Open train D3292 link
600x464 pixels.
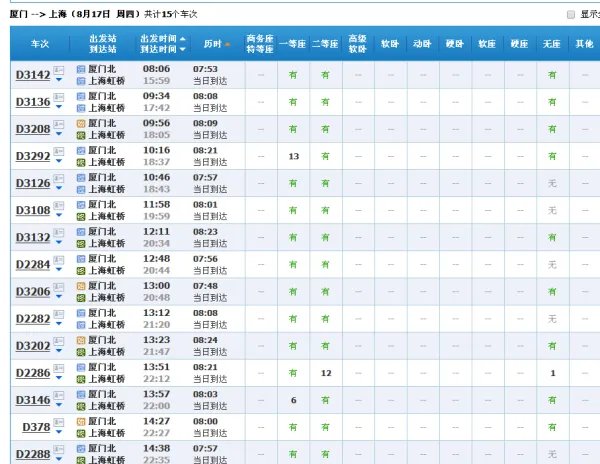coord(33,156)
